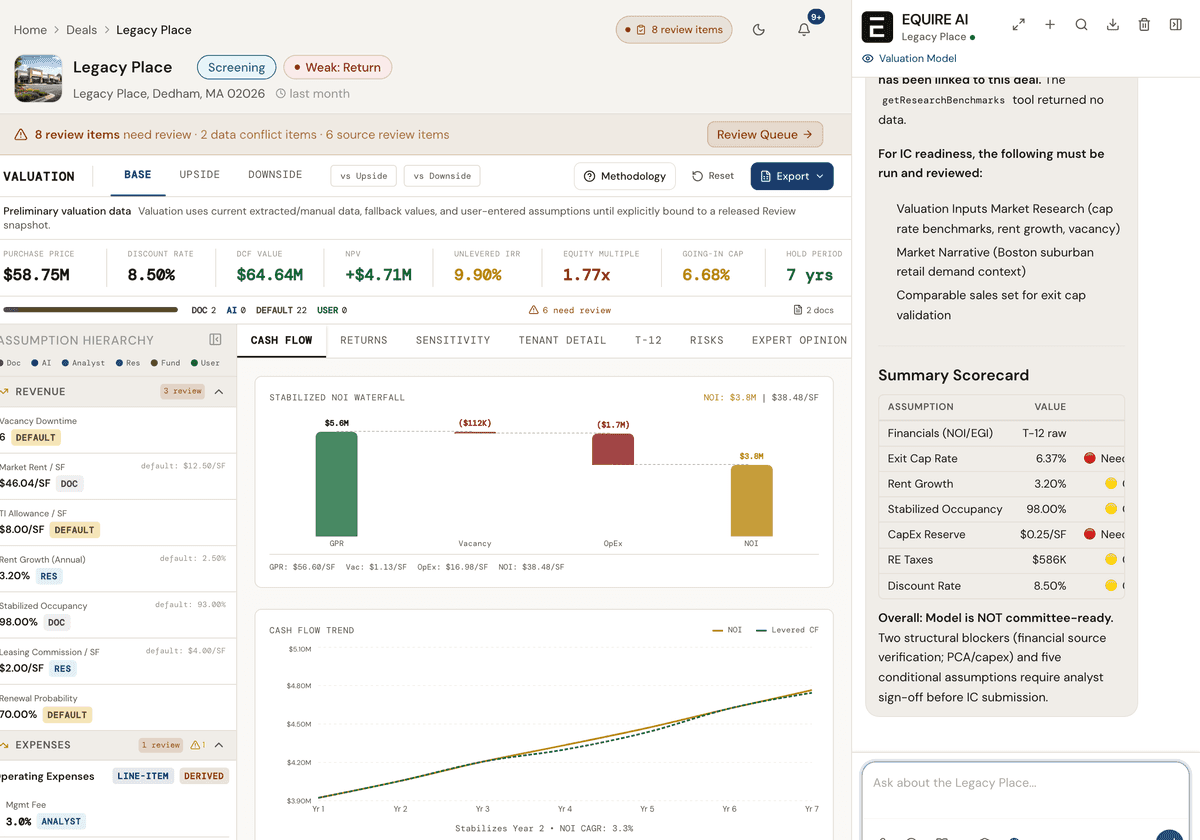The width and height of the screenshot is (1200, 840).
Task: Edit the TI Allowance $8.00/SF value
Action: (22, 530)
